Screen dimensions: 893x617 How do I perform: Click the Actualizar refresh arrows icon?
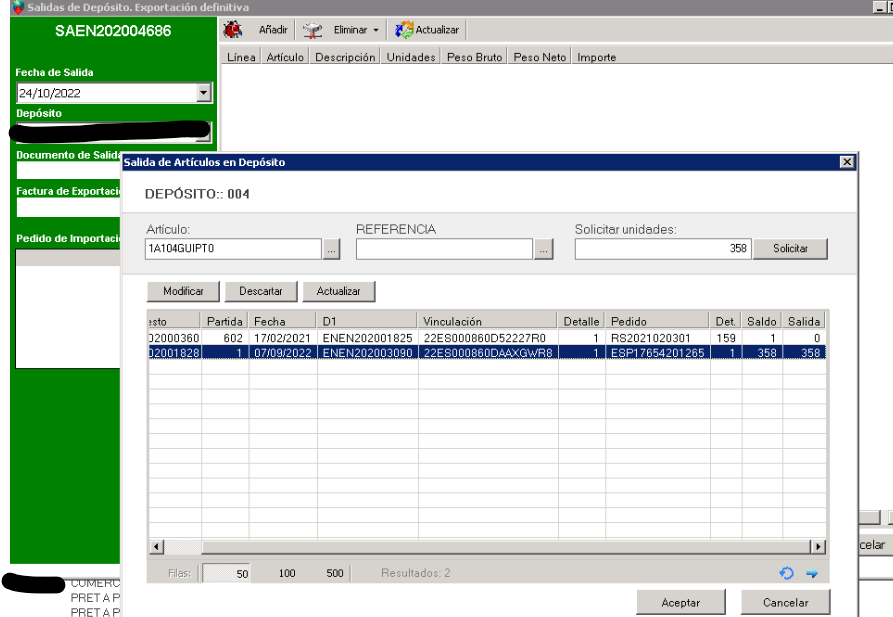coord(404,30)
